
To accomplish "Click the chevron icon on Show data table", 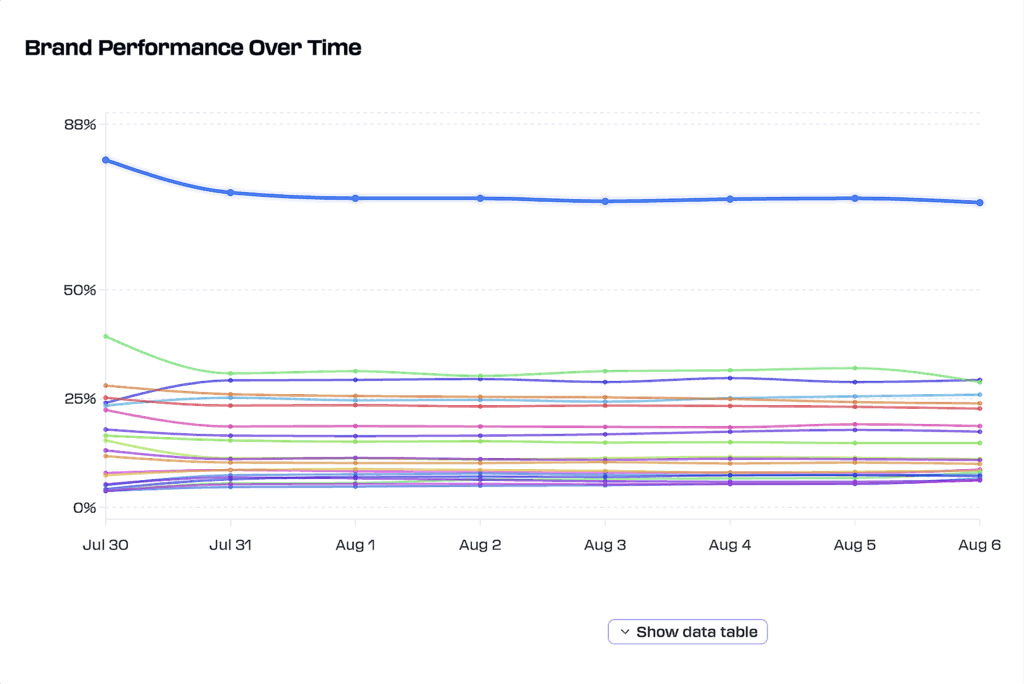I will point(624,631).
